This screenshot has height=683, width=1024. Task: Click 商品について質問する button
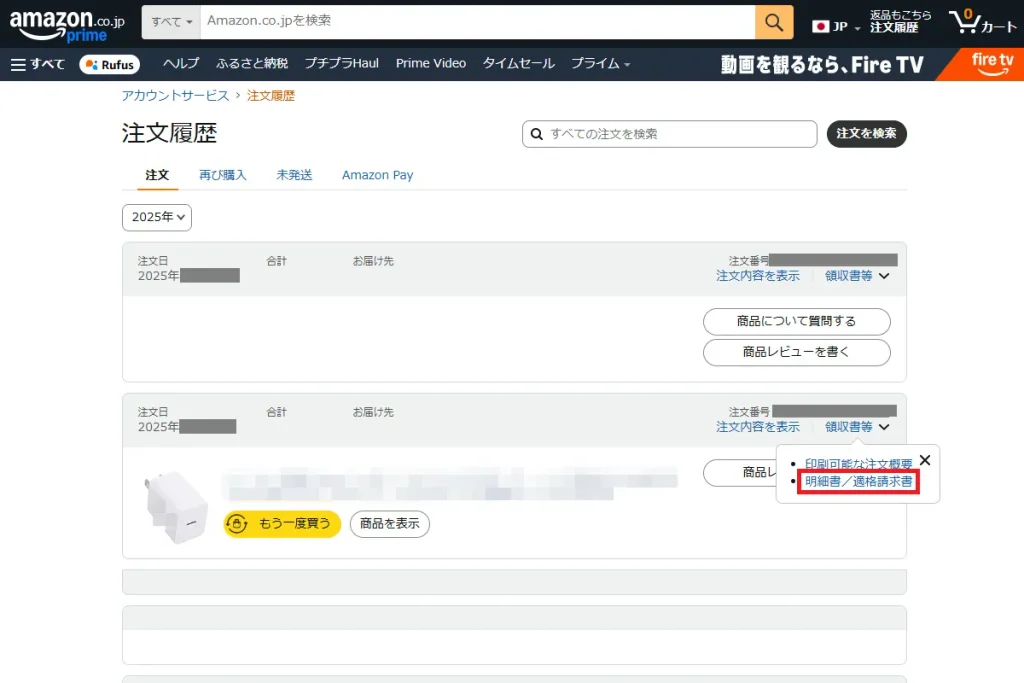tap(797, 321)
